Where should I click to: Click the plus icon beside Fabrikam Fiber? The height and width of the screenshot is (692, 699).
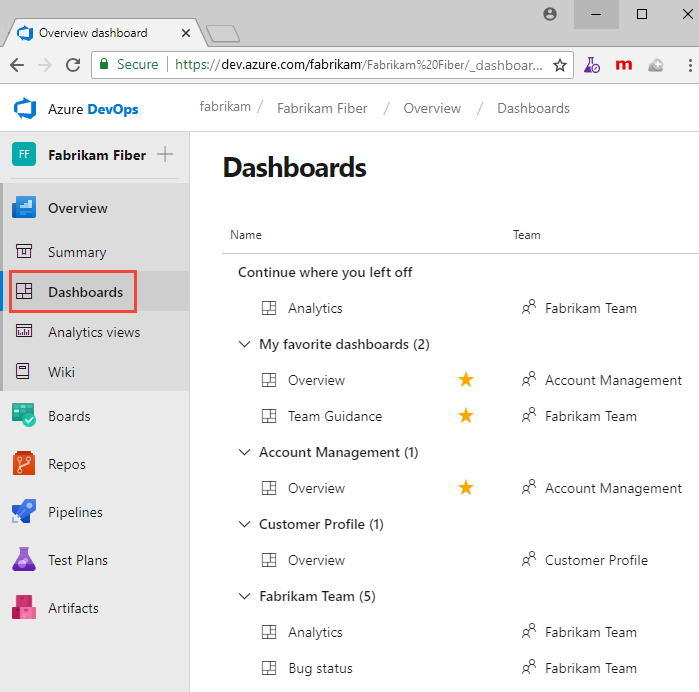[165, 154]
